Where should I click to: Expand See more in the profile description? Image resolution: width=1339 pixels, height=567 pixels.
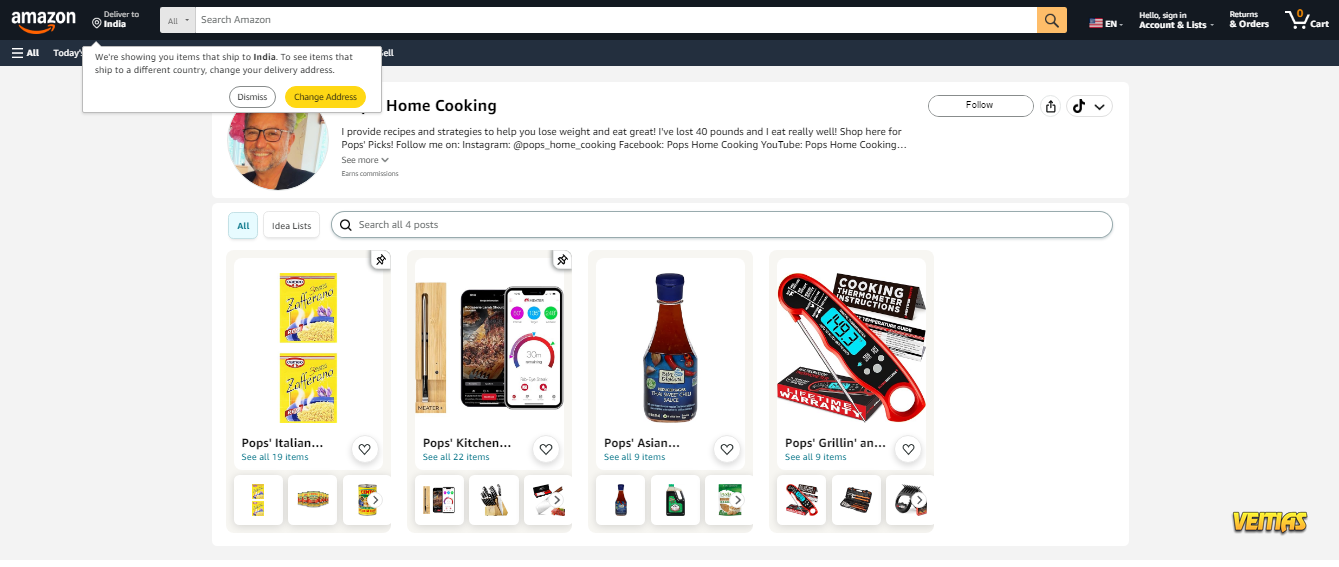coord(365,160)
